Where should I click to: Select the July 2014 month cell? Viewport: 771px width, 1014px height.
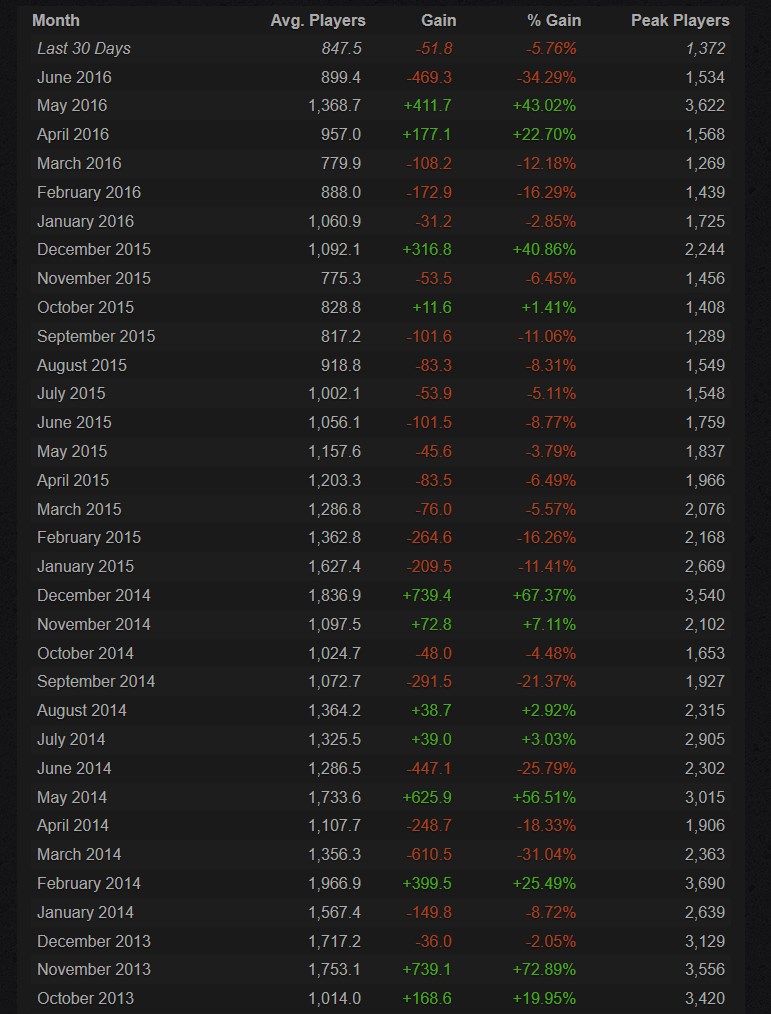(71, 739)
